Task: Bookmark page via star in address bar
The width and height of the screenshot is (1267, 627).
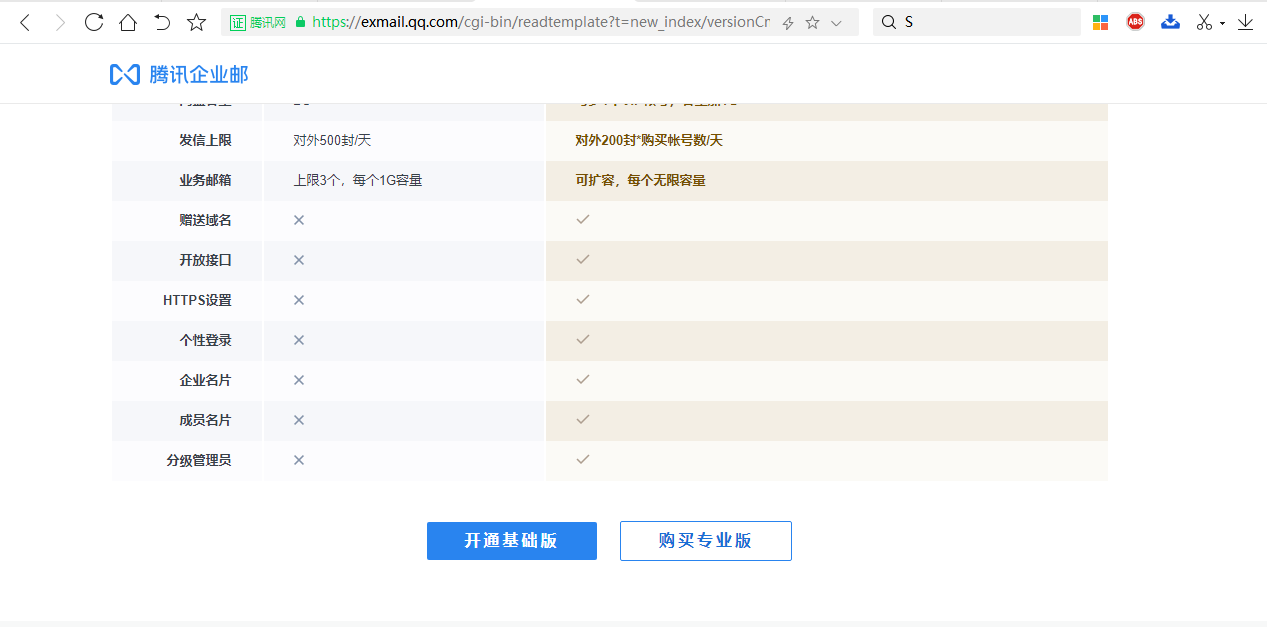Action: click(x=812, y=21)
